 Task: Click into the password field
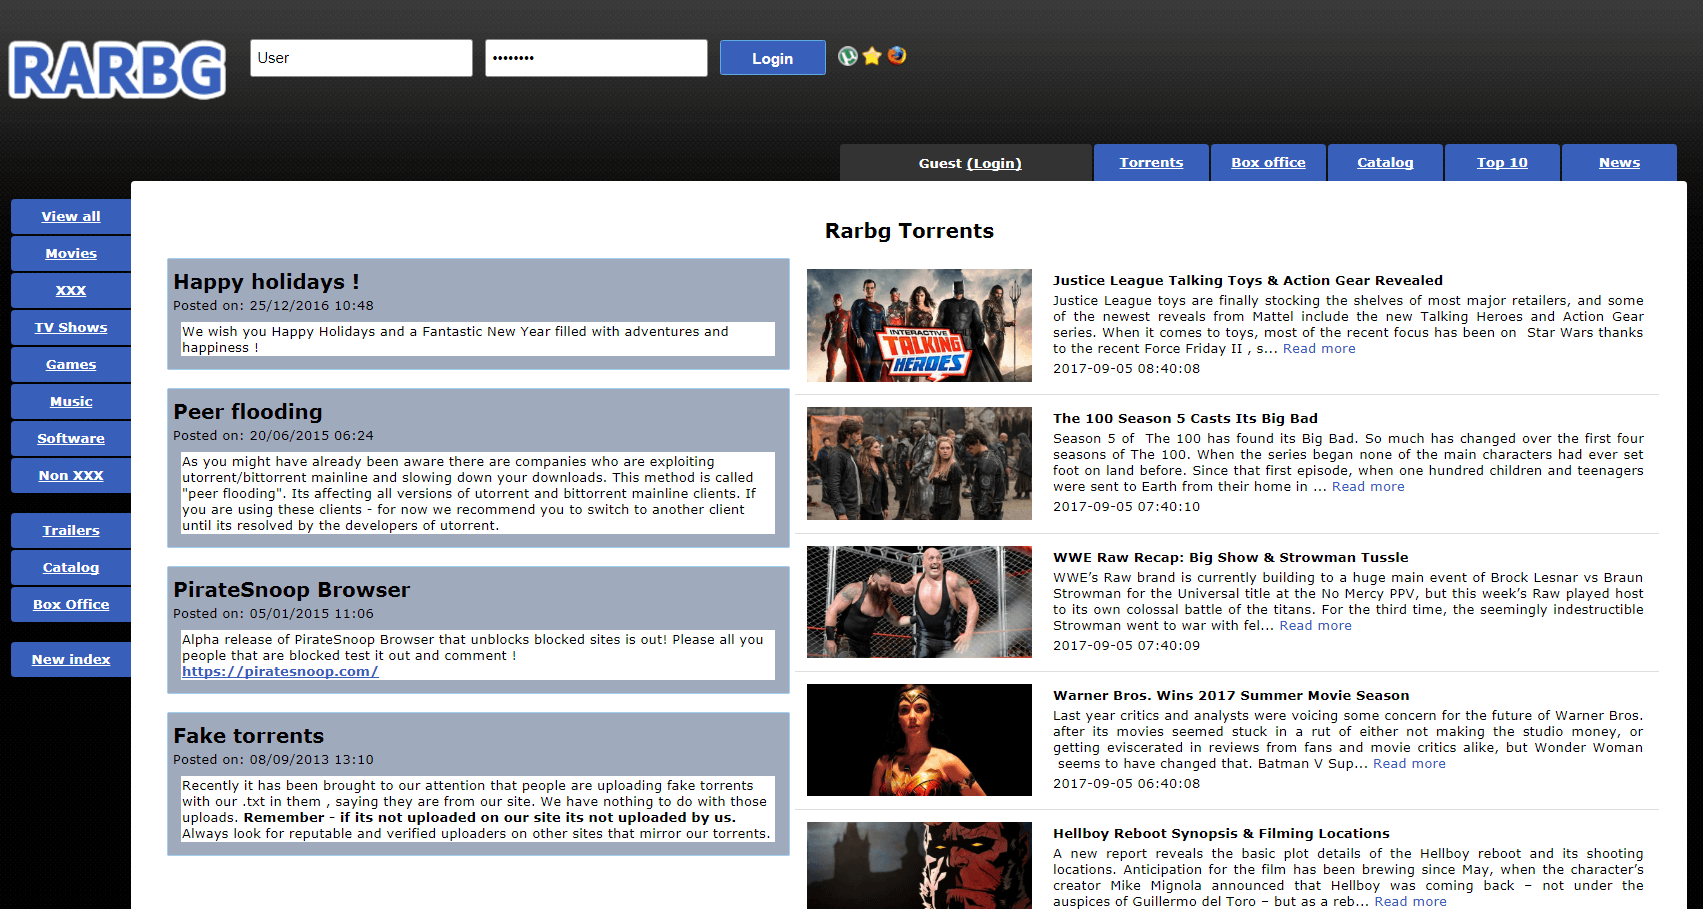596,58
